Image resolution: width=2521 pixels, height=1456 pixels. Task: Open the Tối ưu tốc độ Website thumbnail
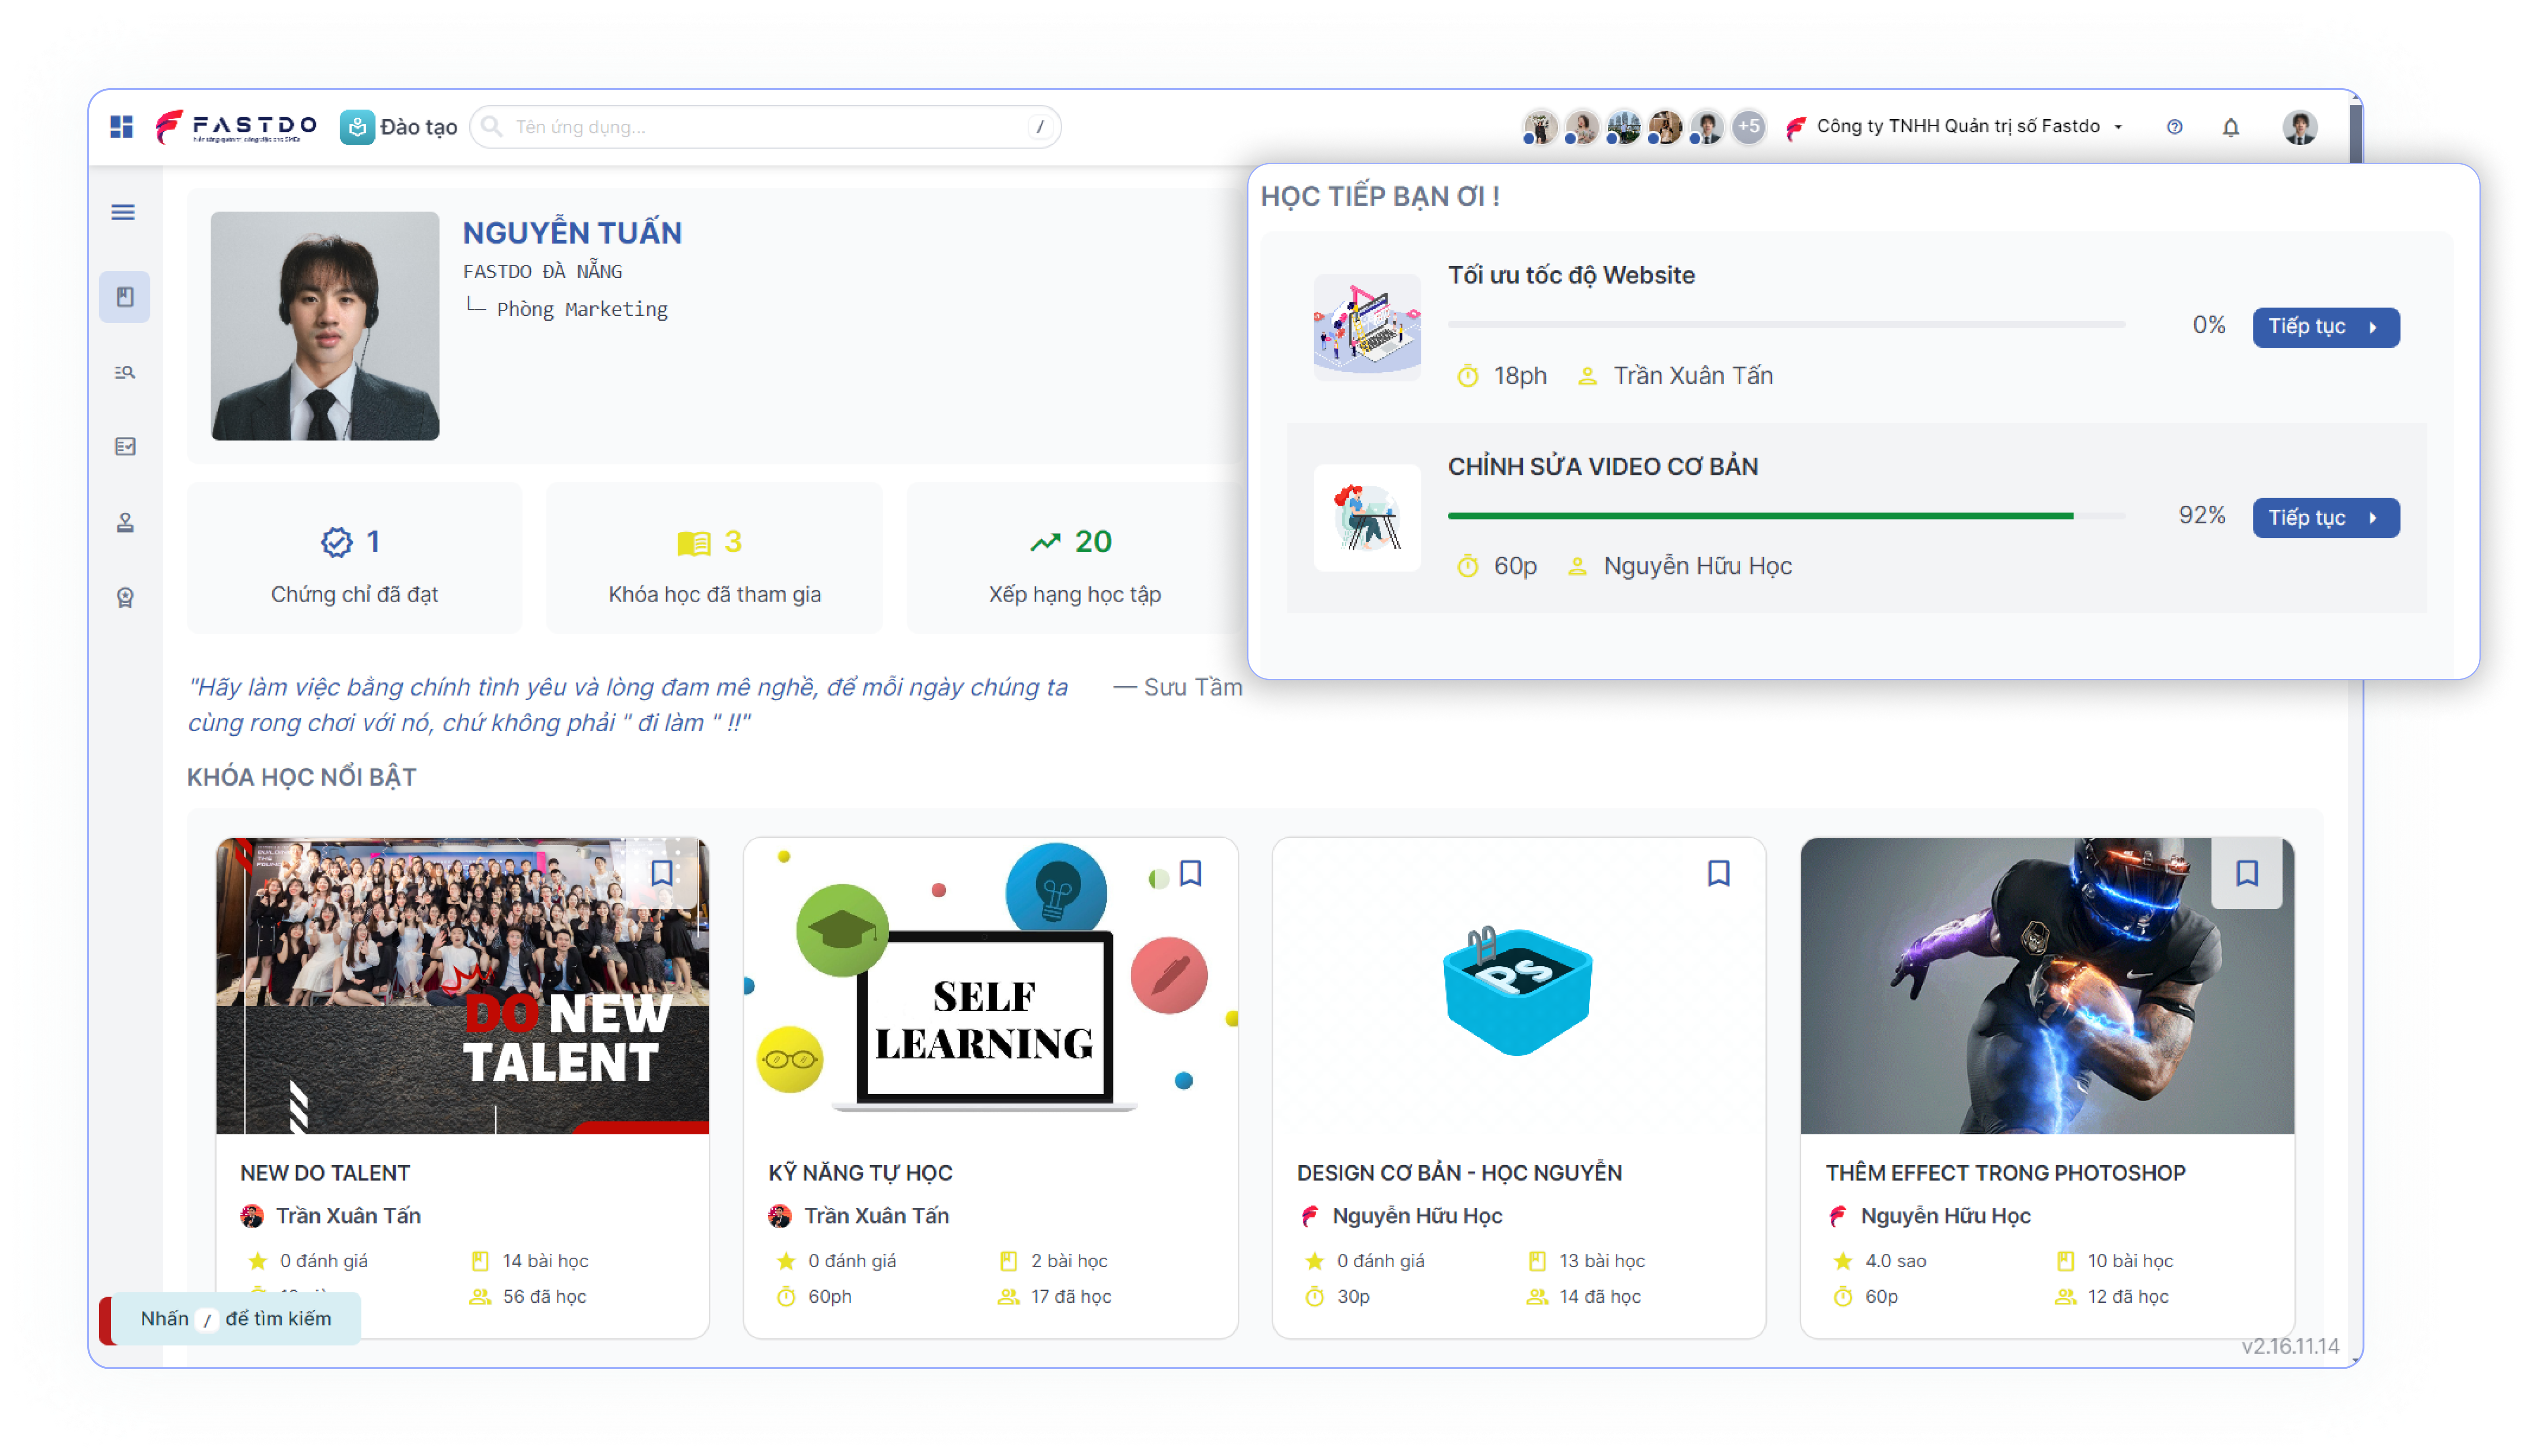tap(1366, 327)
